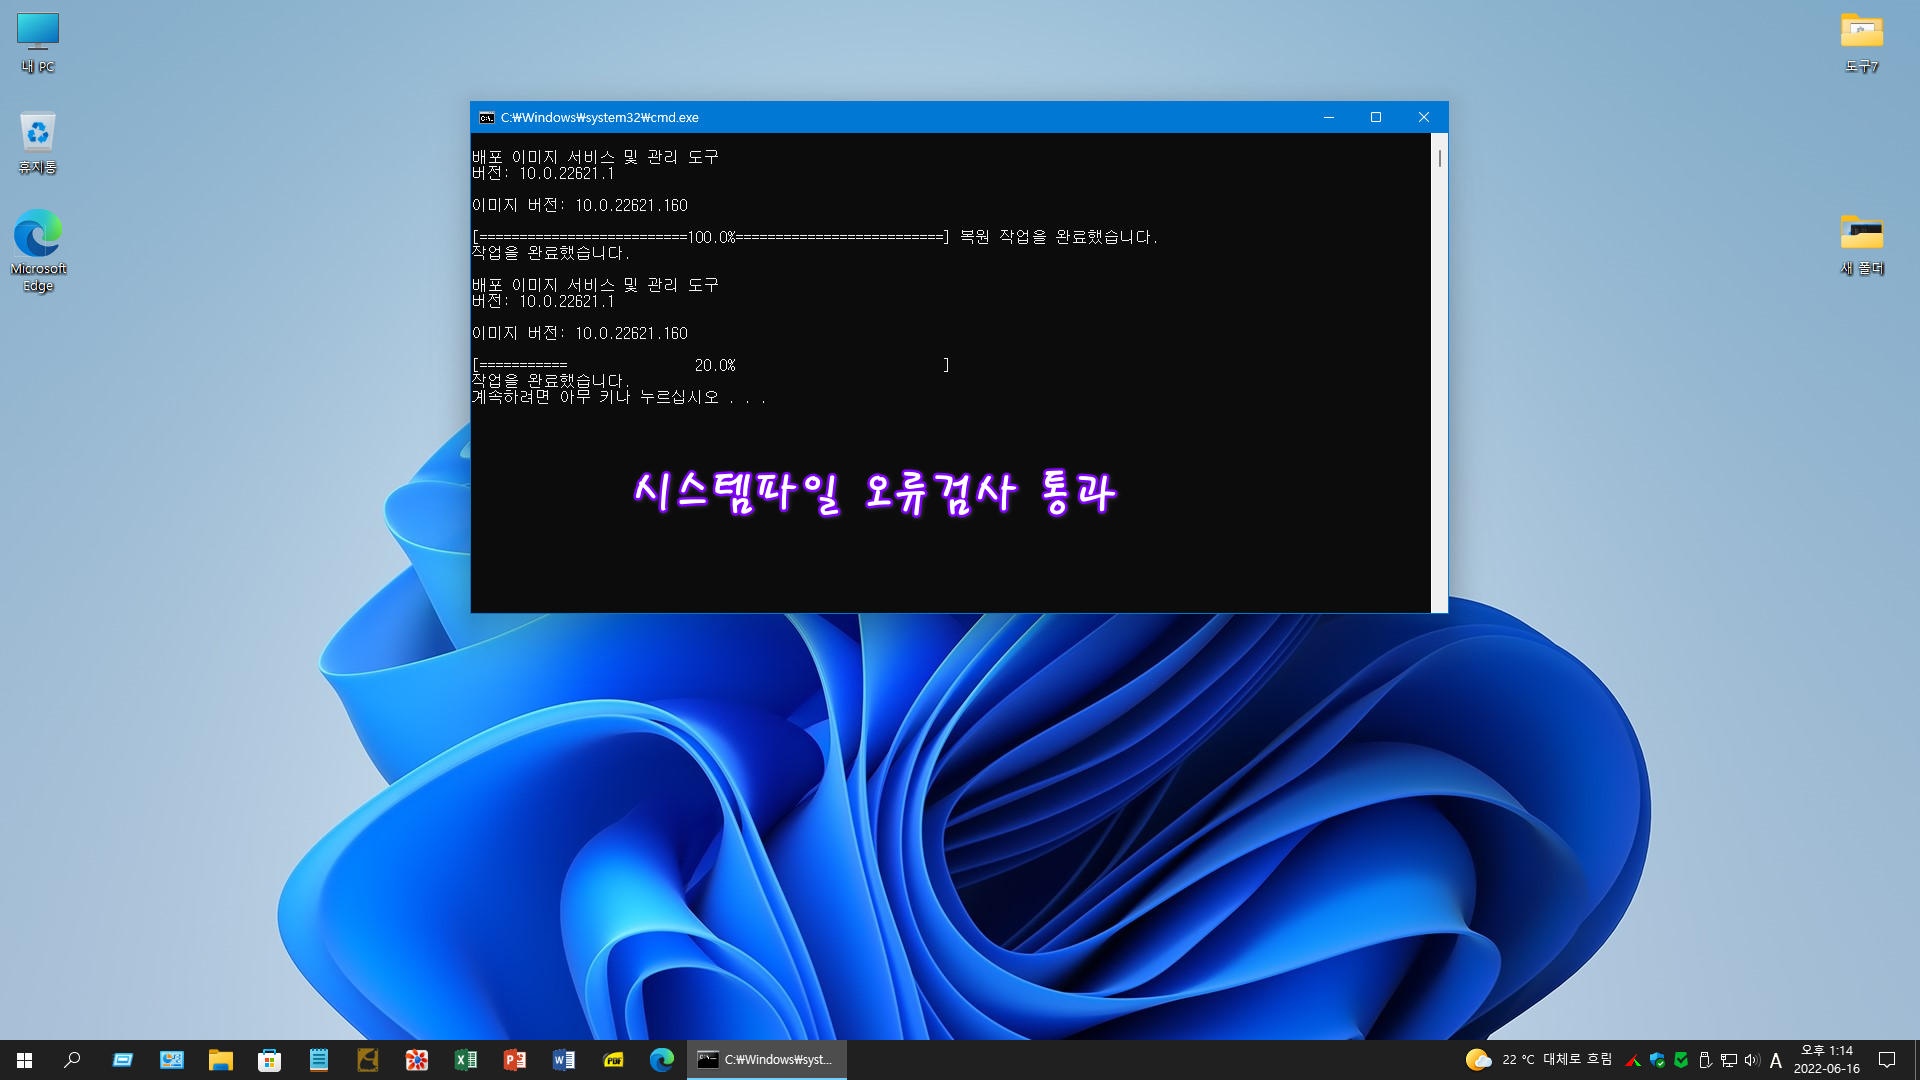Click the '복원 작업을 완료했습니다.' text
This screenshot has height=1080, width=1920.
click(x=1058, y=237)
